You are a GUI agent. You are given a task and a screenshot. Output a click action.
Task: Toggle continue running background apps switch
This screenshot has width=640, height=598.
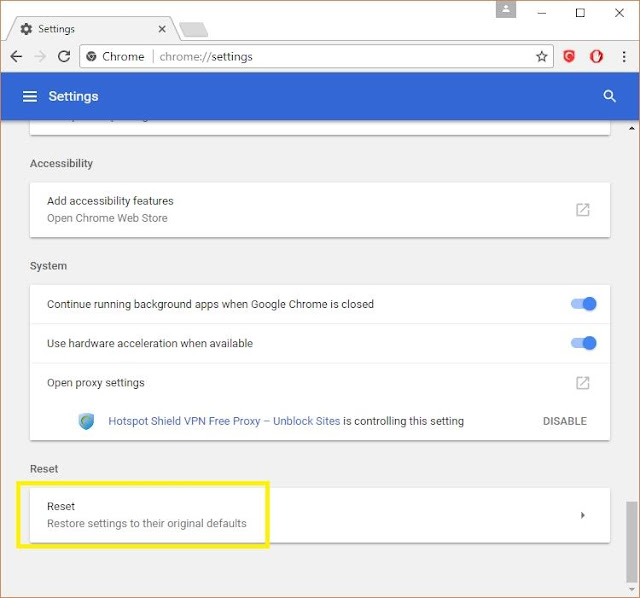pos(584,304)
